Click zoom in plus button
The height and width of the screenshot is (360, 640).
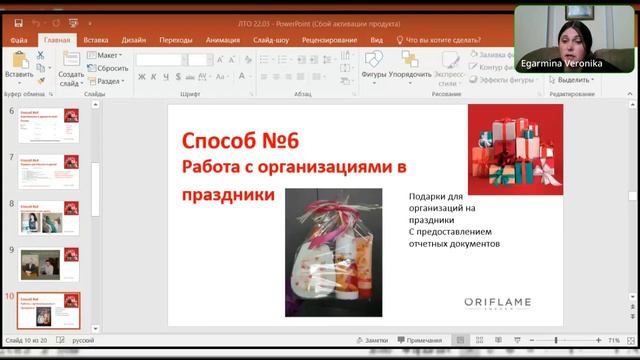[x=598, y=340]
